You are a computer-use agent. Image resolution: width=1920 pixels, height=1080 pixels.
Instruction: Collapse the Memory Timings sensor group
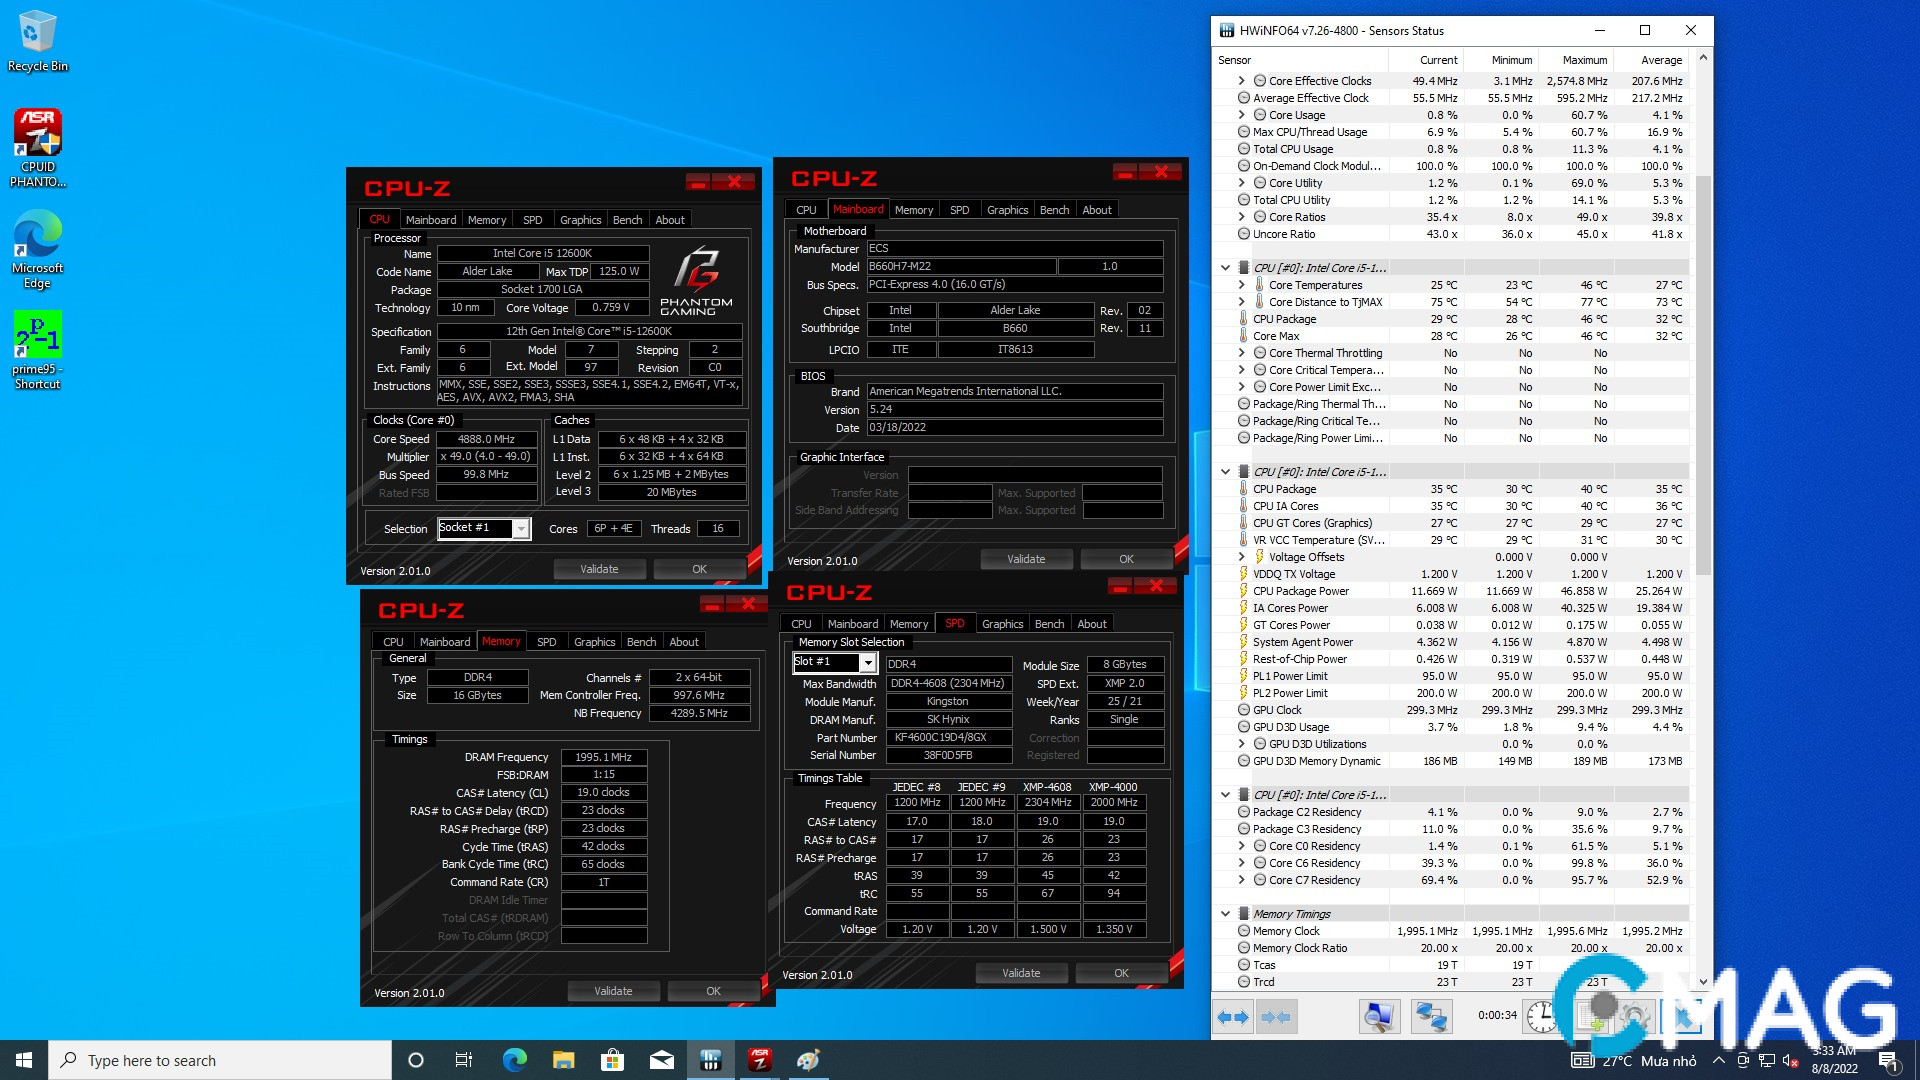point(1225,914)
